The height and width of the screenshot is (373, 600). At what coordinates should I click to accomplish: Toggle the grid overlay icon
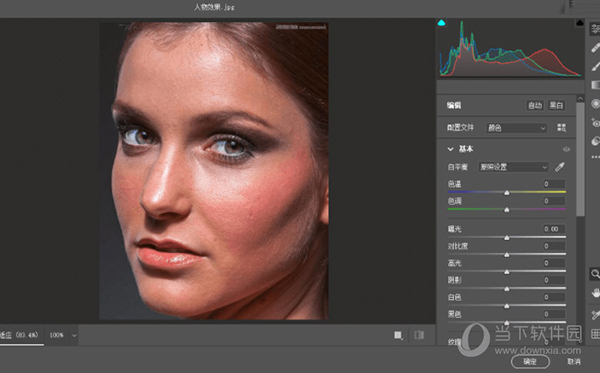595,334
